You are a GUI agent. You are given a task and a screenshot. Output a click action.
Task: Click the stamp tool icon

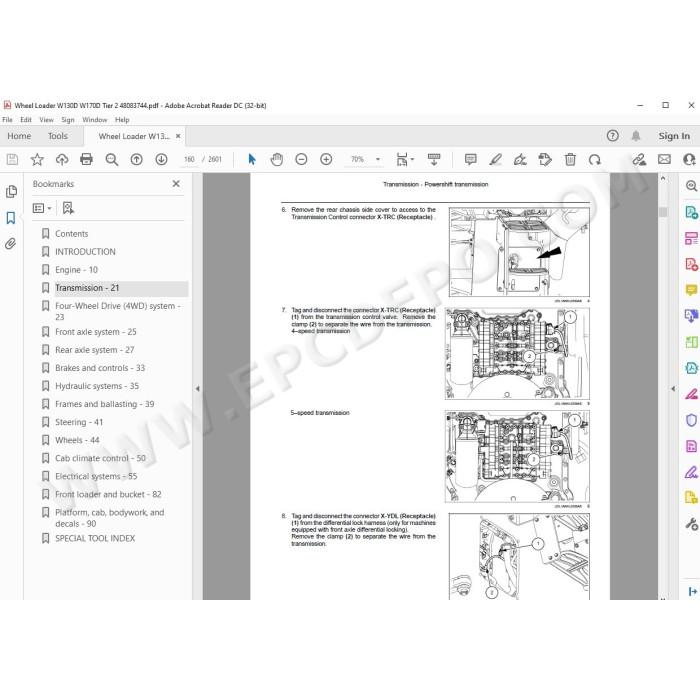[545, 159]
